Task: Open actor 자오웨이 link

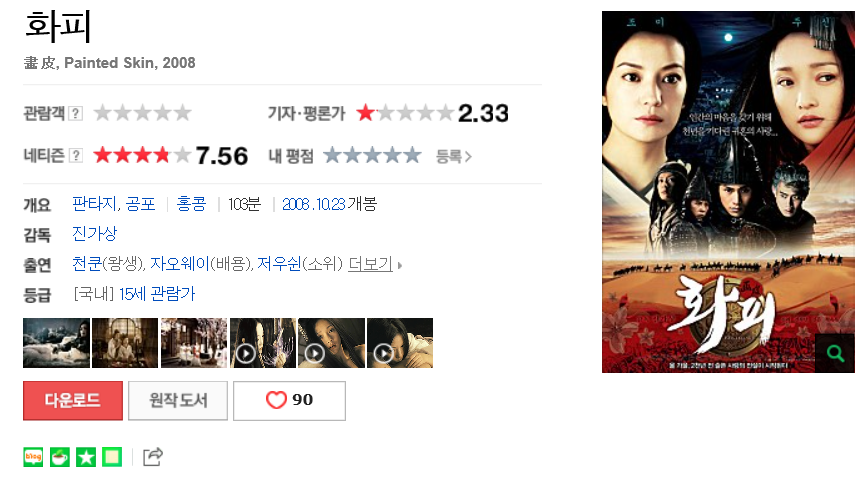Action: (179, 265)
